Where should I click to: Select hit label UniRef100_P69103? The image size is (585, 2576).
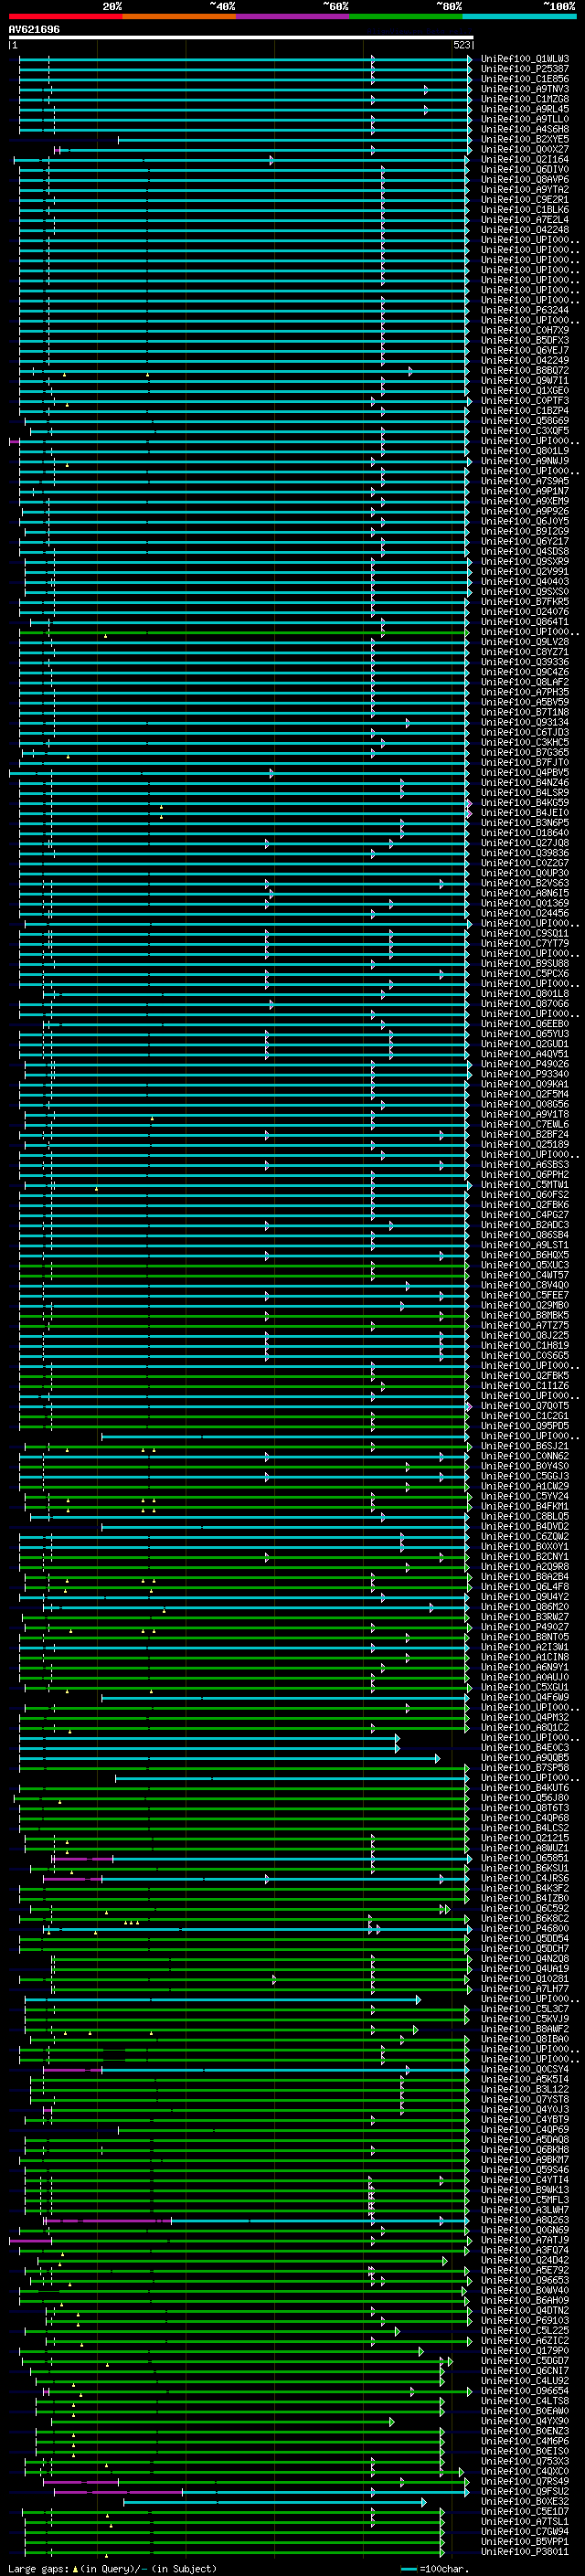pyautogui.click(x=525, y=2320)
